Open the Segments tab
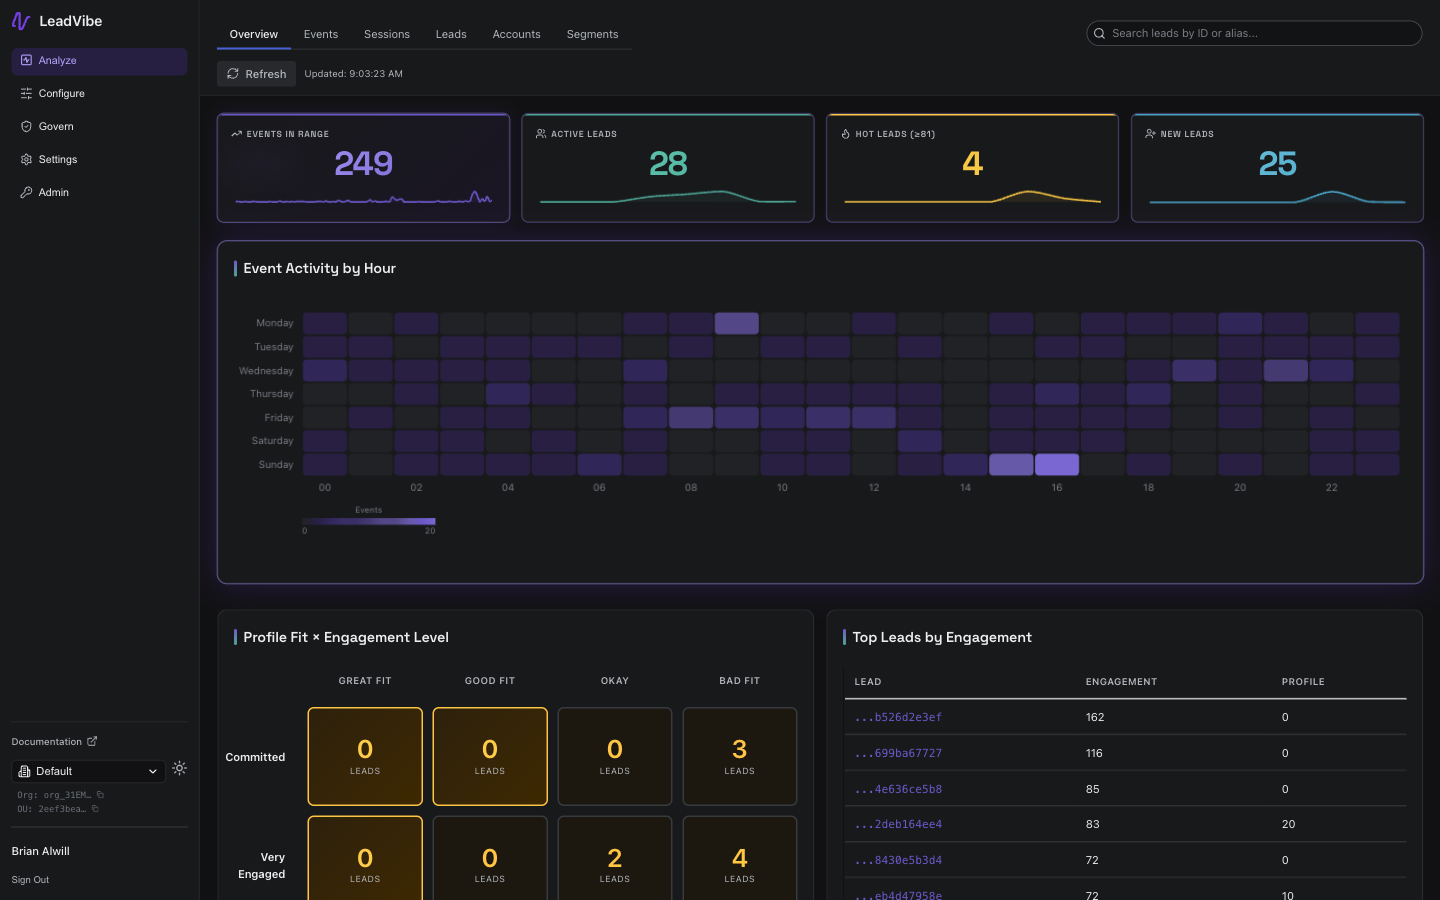The height and width of the screenshot is (900, 1440). pos(592,33)
